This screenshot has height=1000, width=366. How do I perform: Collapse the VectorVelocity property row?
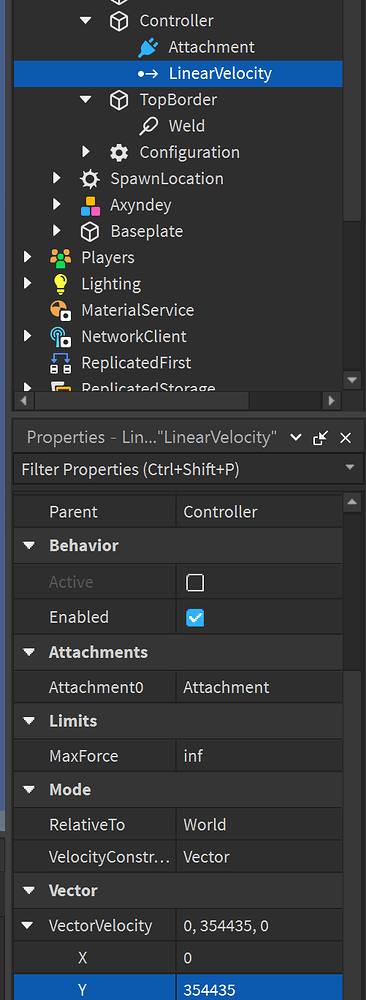click(x=29, y=926)
